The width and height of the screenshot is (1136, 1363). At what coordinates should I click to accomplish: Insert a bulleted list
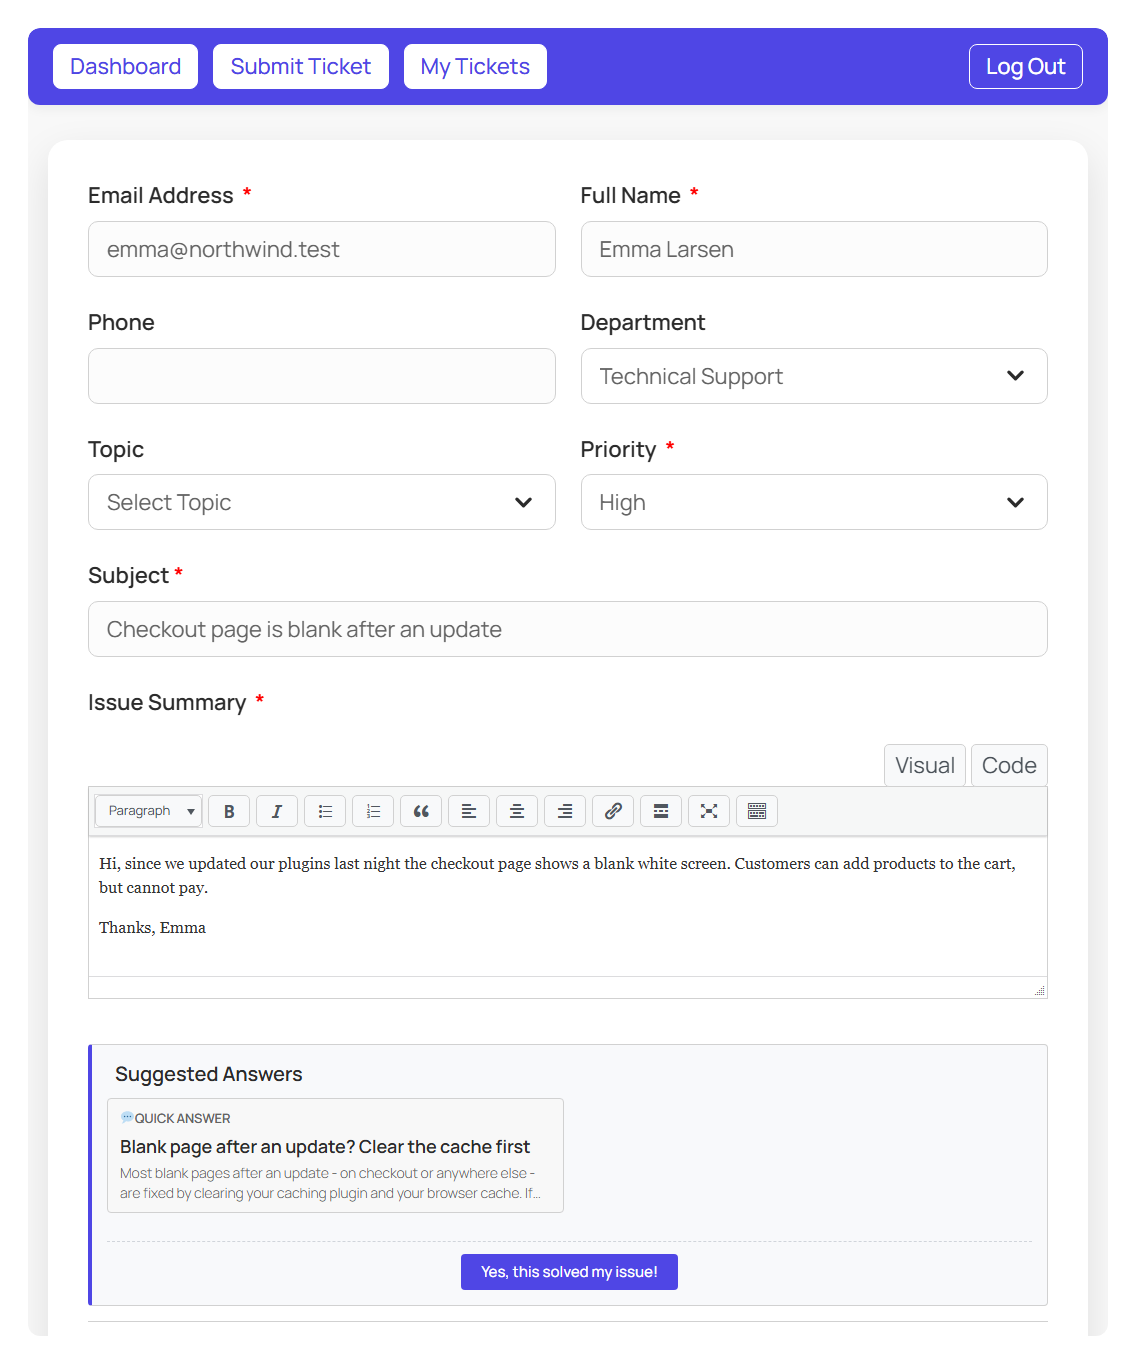325,811
